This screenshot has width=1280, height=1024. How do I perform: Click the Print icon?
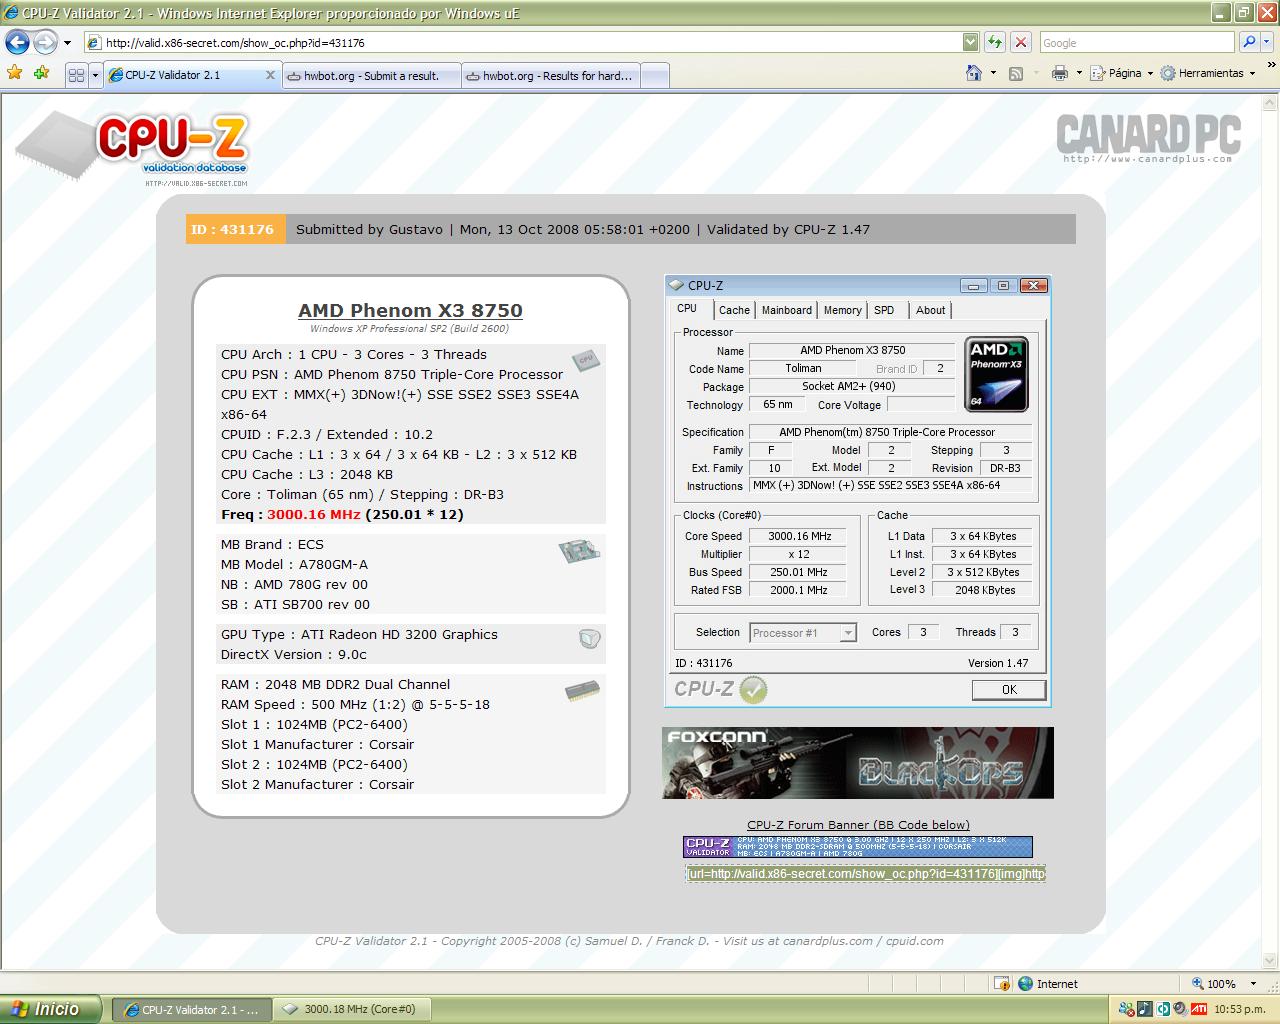[1060, 73]
